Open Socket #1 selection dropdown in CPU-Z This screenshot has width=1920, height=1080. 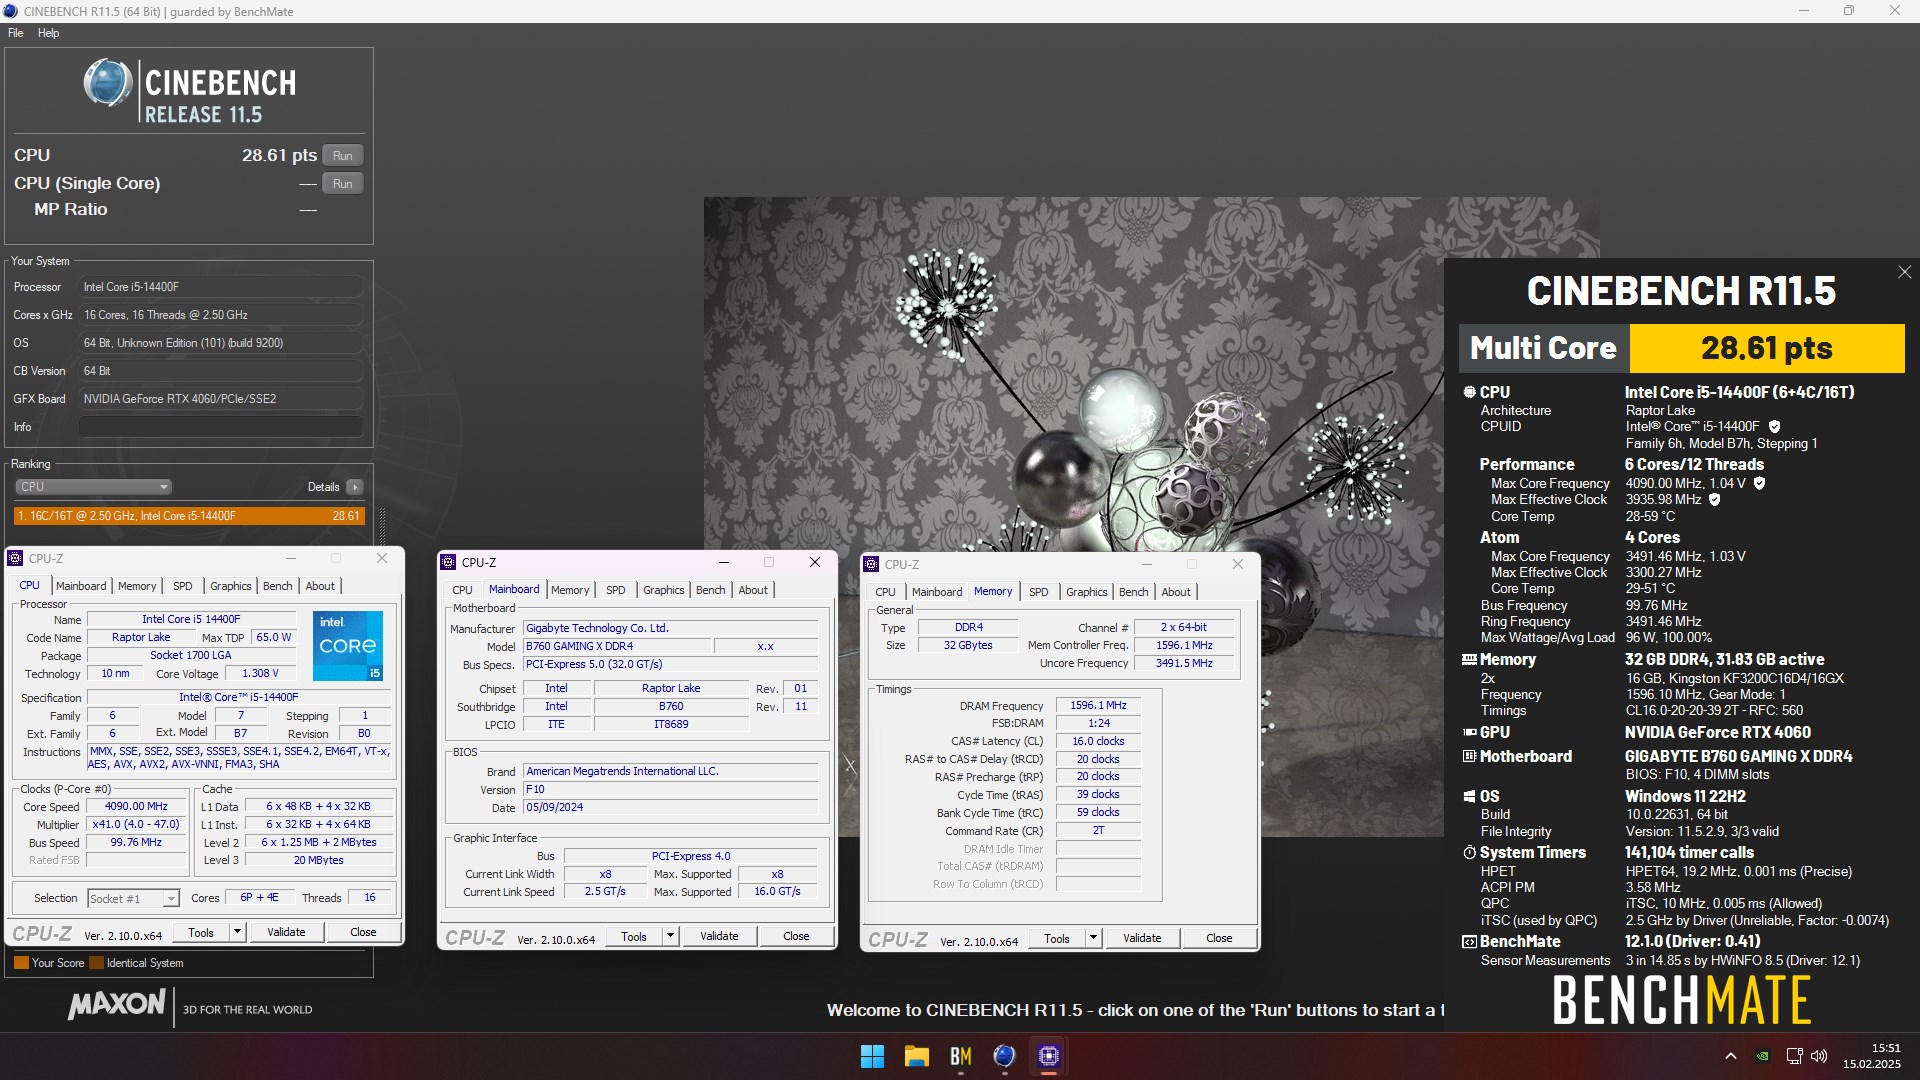click(133, 899)
